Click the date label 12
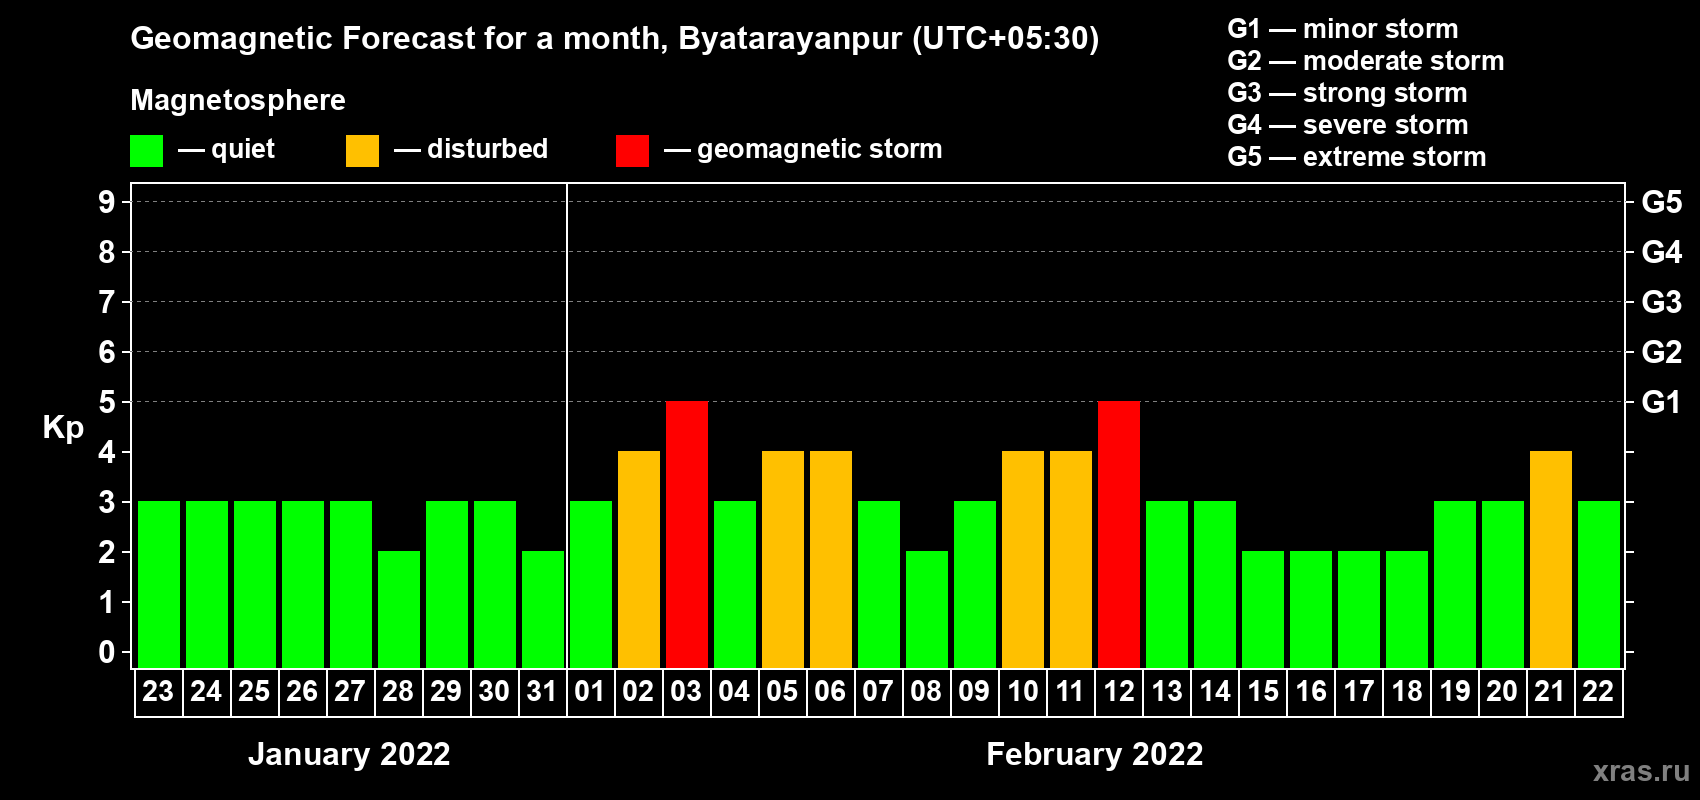The image size is (1700, 800). point(1119,691)
